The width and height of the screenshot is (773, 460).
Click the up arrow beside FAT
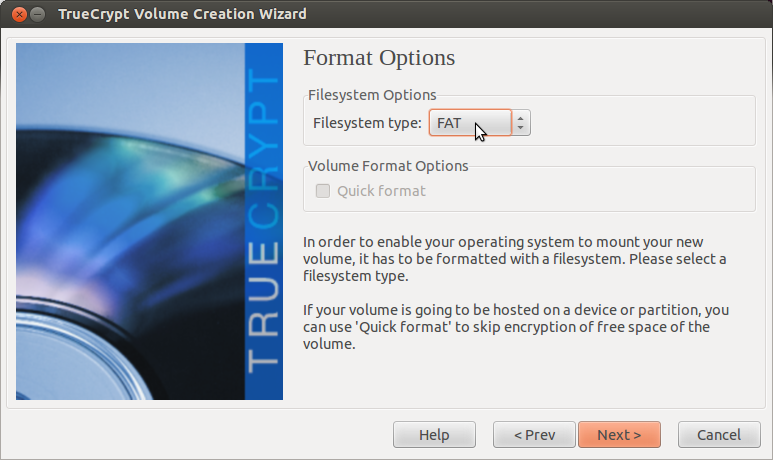click(521, 117)
